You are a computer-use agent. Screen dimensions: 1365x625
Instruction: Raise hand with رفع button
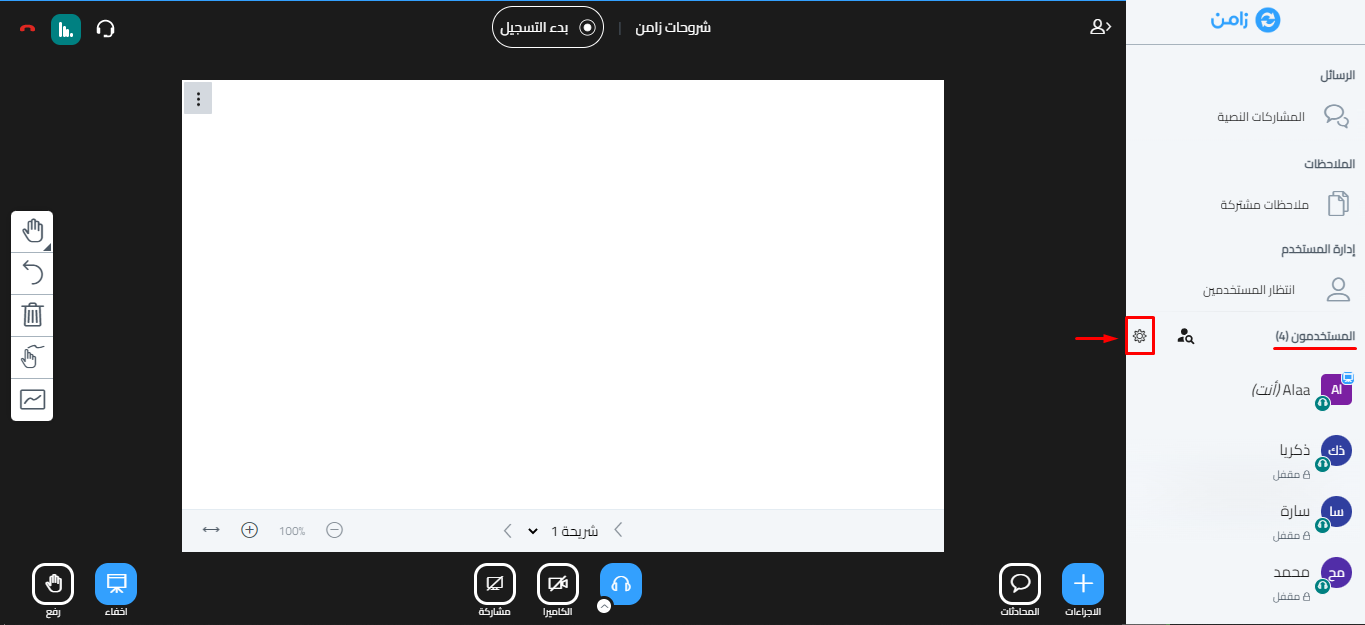53,584
